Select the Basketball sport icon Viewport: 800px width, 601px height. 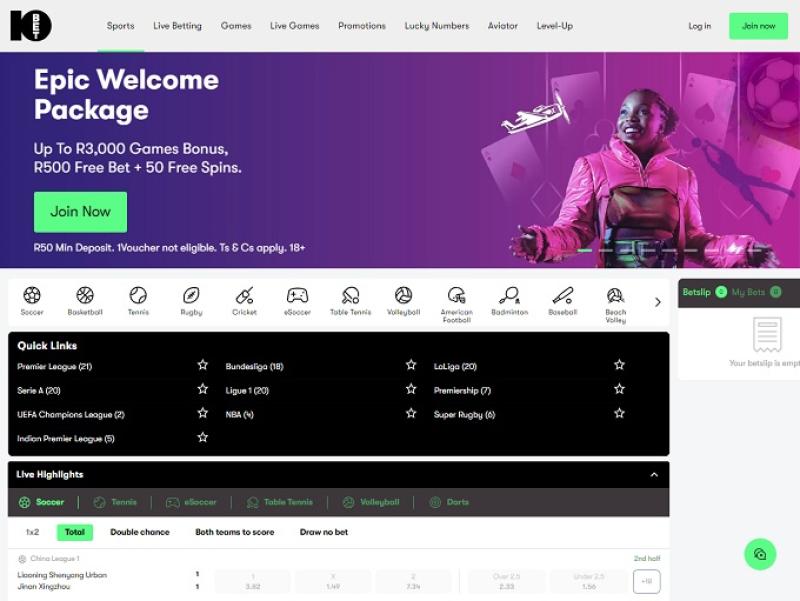tap(85, 296)
